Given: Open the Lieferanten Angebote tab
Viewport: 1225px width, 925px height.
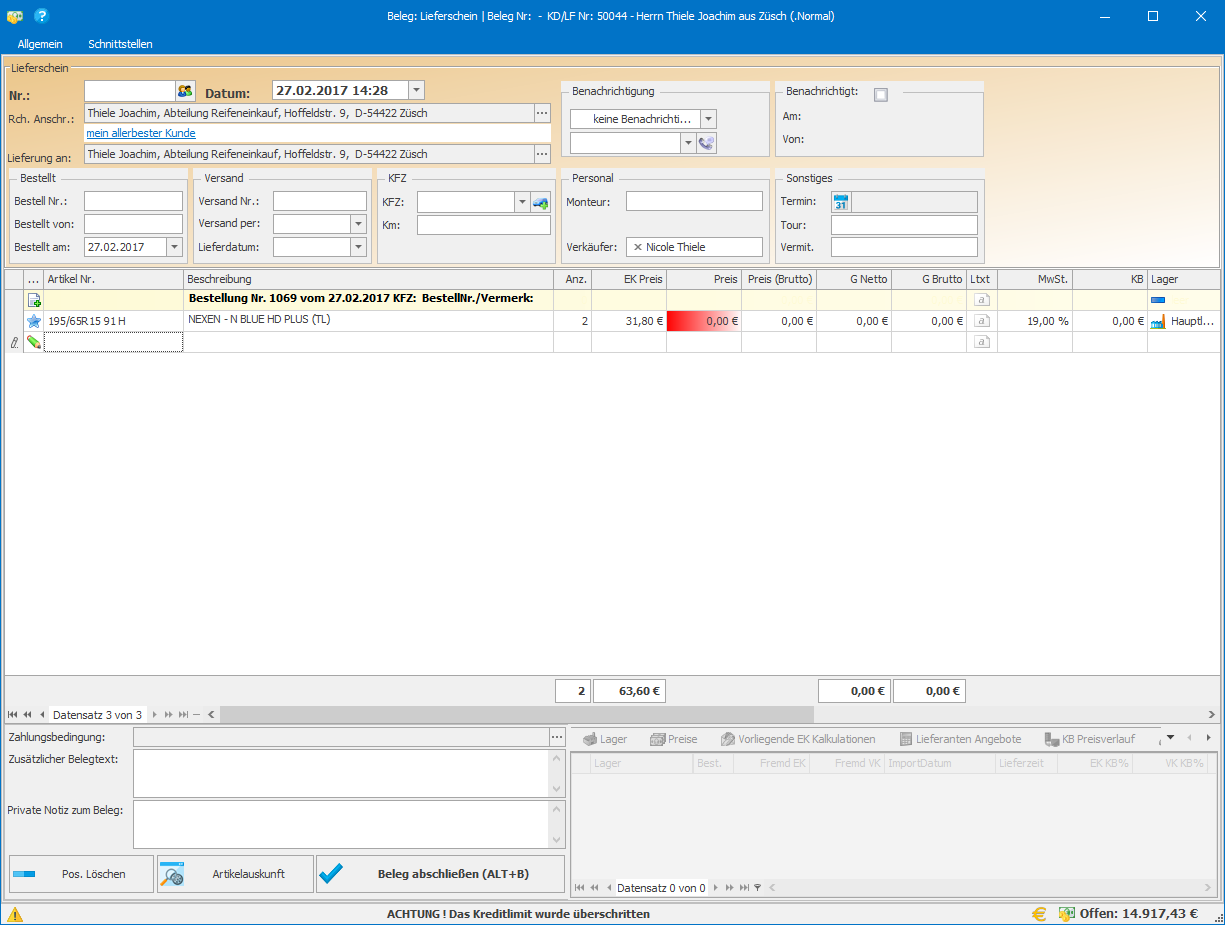Looking at the screenshot, I should coord(960,739).
